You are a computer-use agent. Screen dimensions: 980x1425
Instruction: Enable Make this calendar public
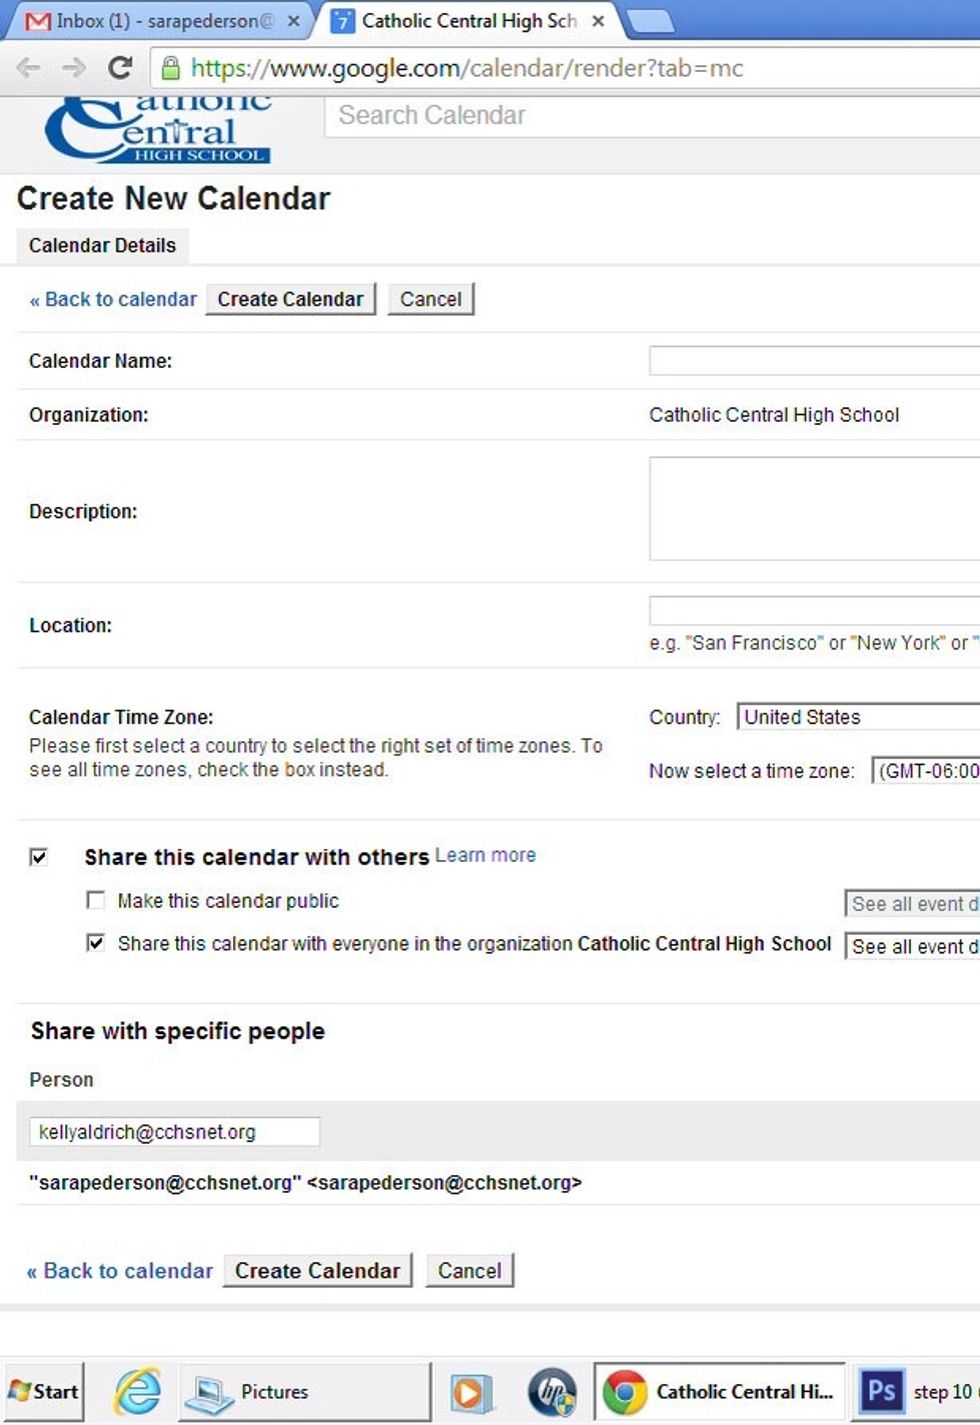tap(96, 900)
